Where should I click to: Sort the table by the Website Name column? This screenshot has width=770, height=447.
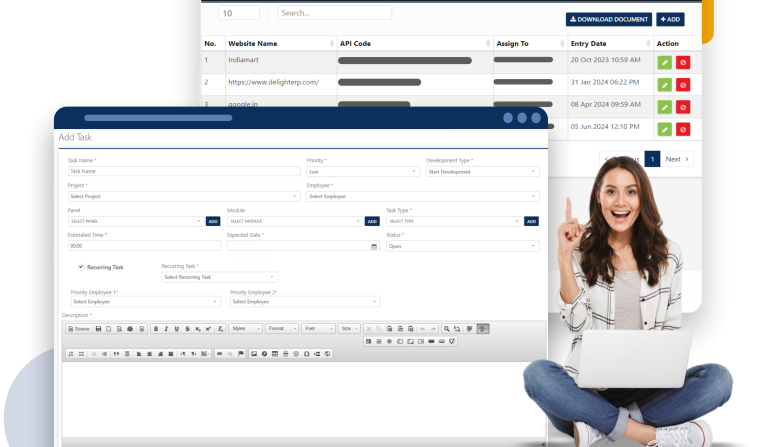click(x=281, y=43)
